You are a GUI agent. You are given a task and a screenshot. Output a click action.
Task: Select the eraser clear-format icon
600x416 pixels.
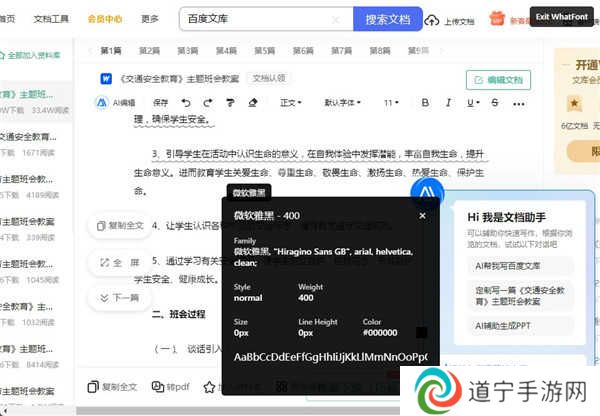point(253,103)
